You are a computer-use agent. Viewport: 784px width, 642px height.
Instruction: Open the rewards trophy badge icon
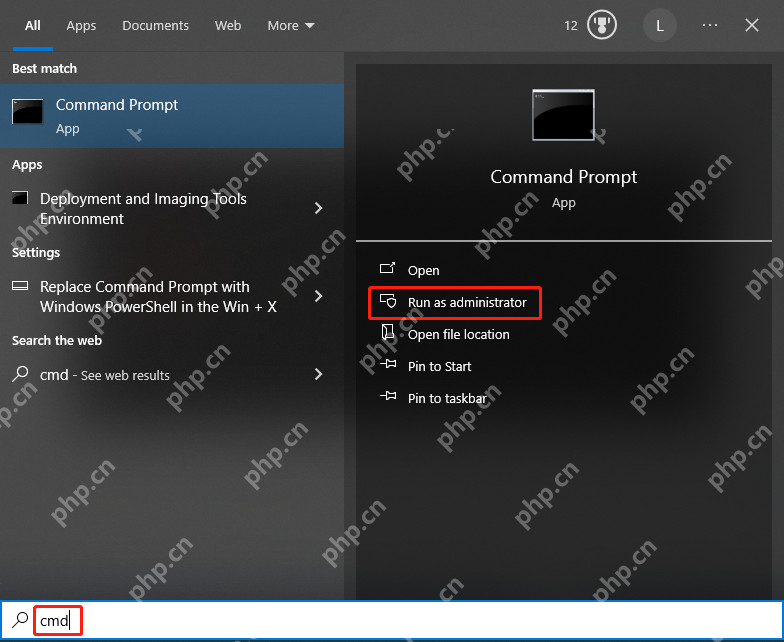pyautogui.click(x=602, y=25)
